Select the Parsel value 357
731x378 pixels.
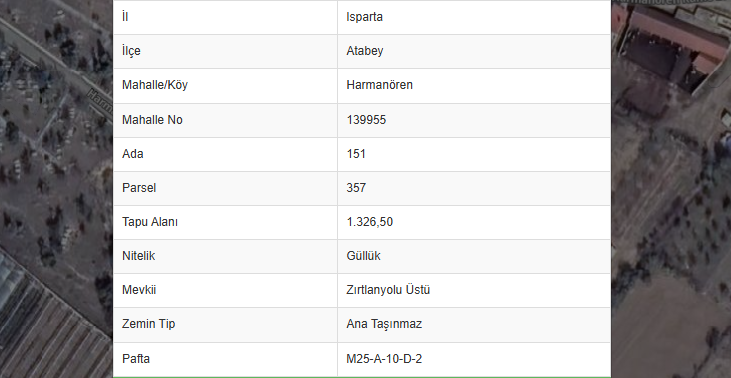click(356, 188)
